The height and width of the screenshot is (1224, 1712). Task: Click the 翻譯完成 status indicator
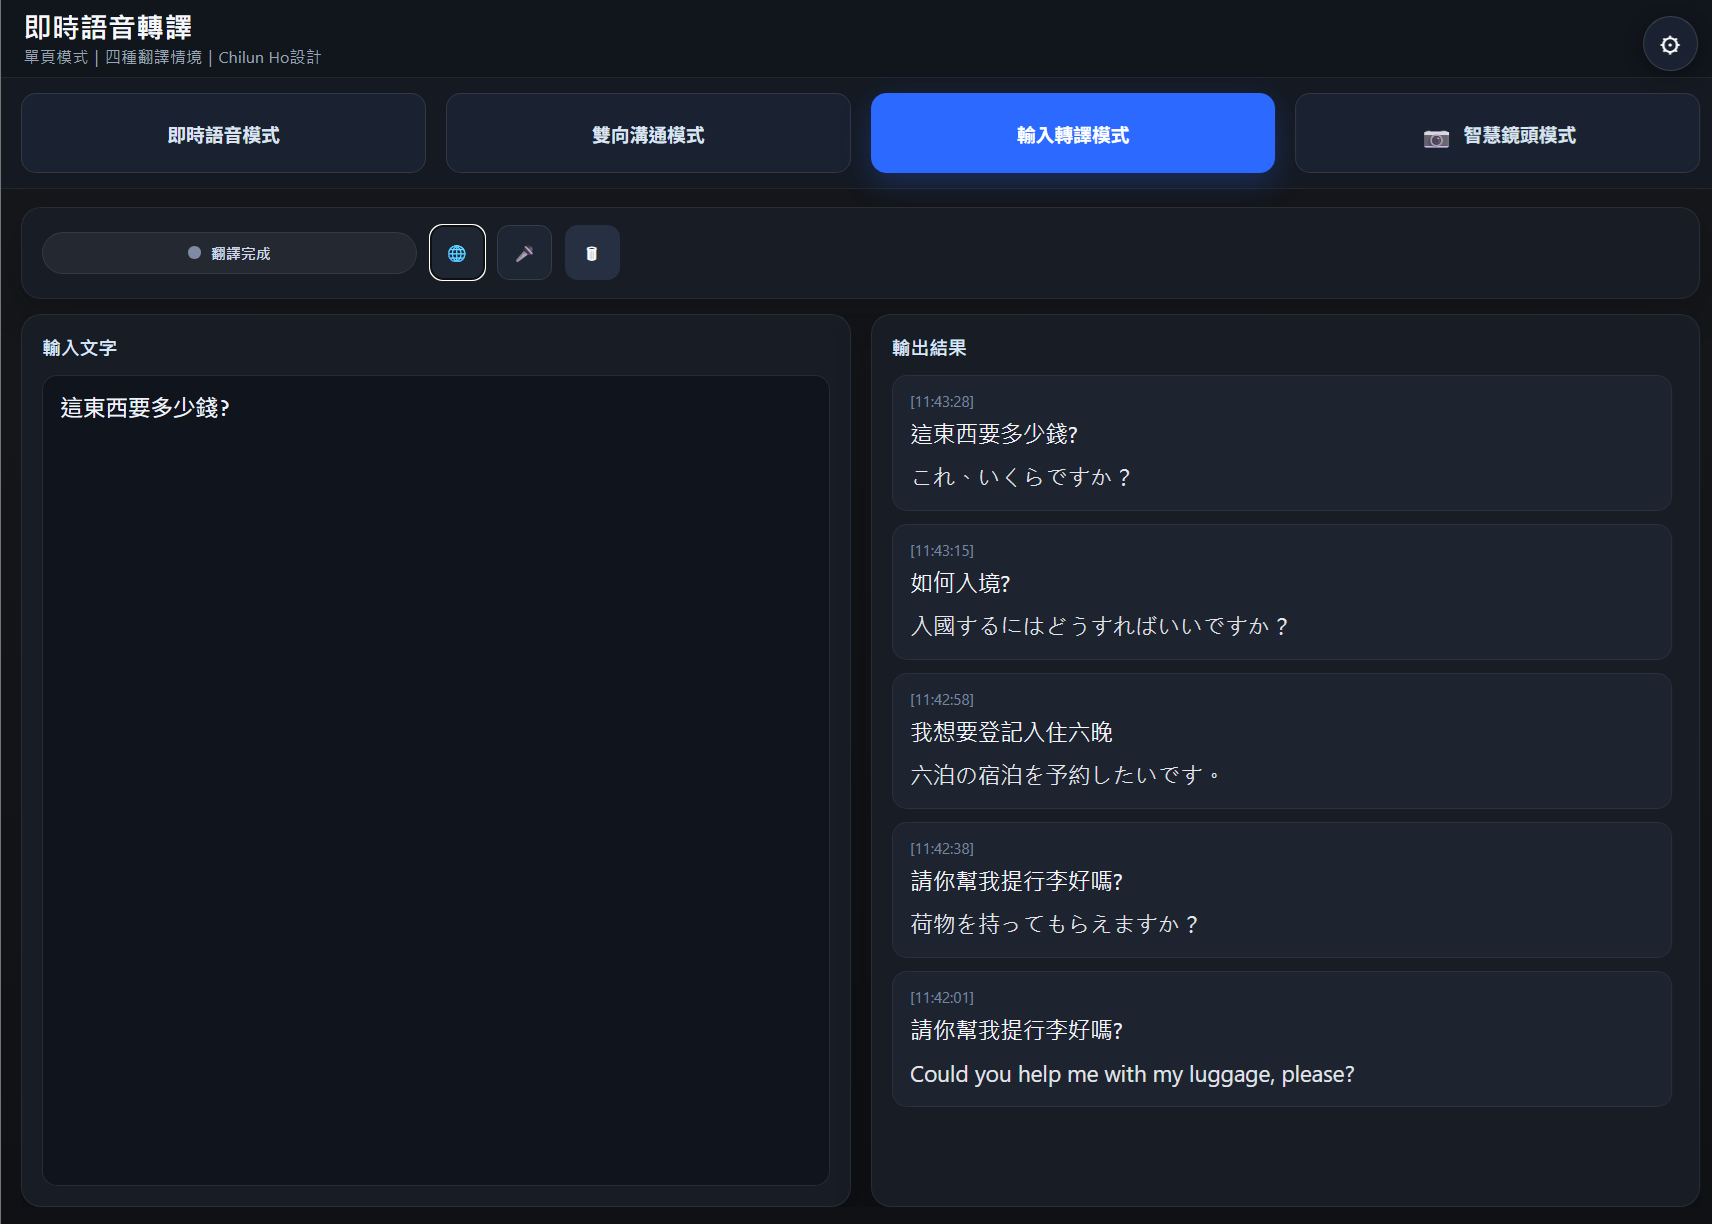point(229,253)
